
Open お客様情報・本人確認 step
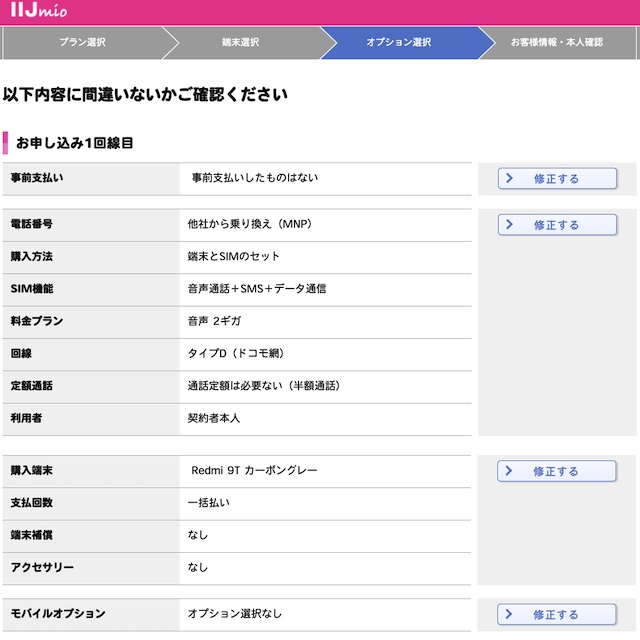557,42
